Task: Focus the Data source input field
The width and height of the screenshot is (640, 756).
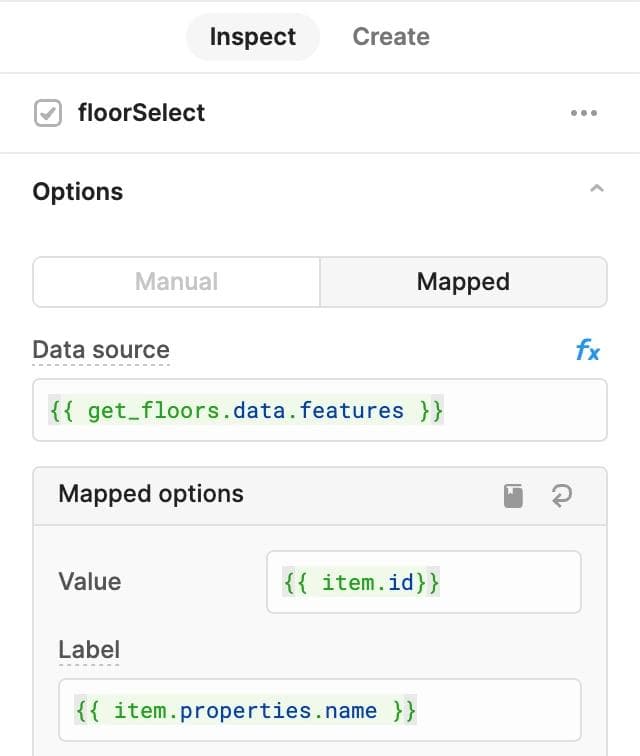Action: click(x=320, y=410)
